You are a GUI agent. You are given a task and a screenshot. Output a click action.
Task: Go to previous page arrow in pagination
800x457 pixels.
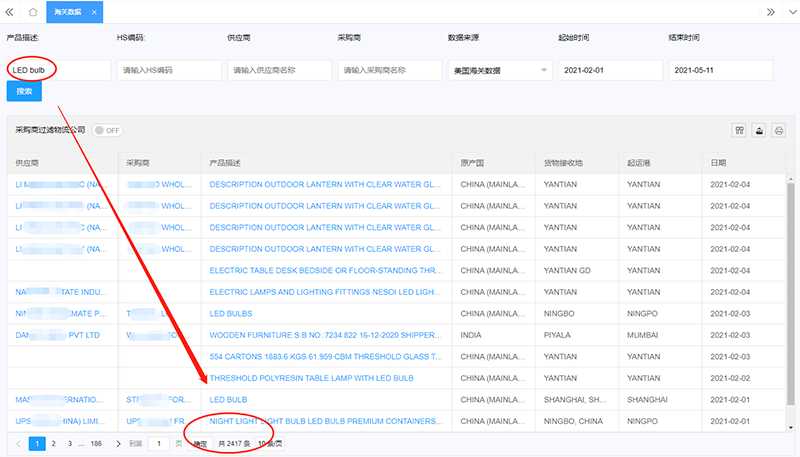pos(18,443)
